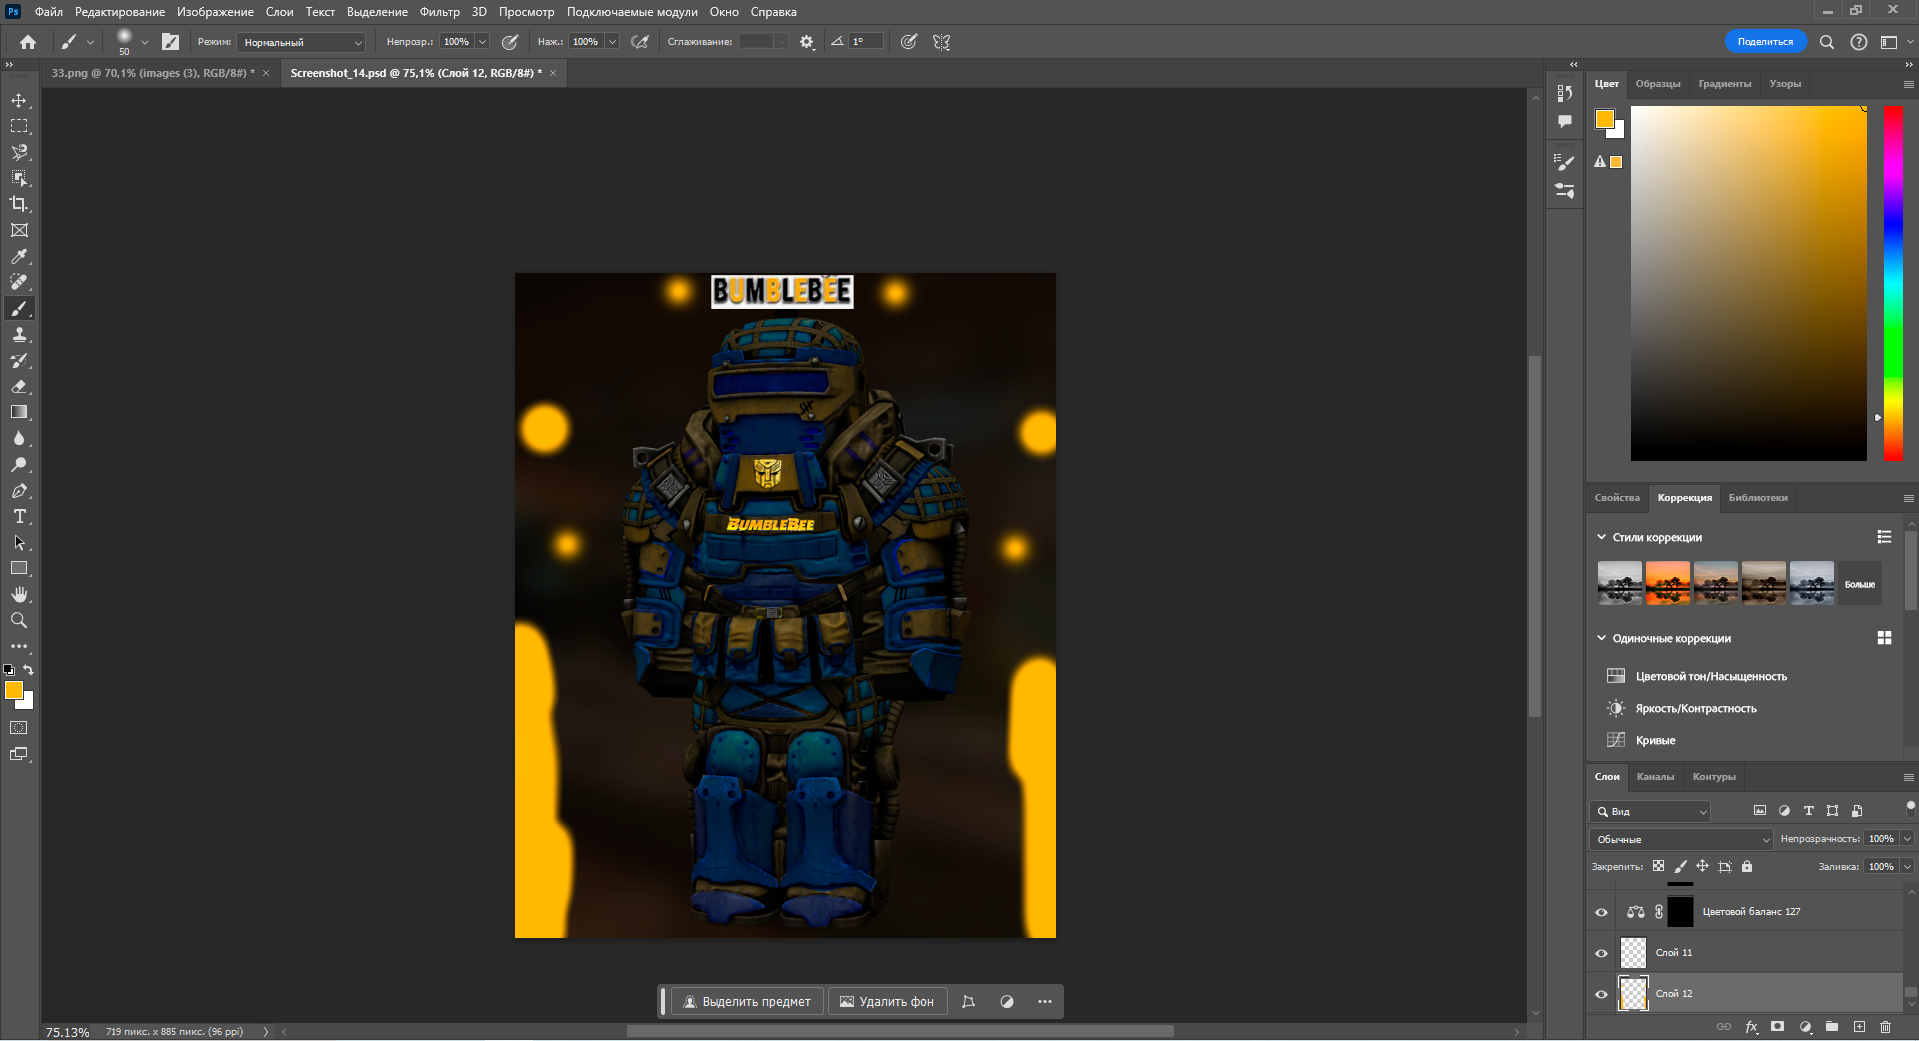Go to Home screen icon
The width and height of the screenshot is (1919, 1041).
[28, 42]
